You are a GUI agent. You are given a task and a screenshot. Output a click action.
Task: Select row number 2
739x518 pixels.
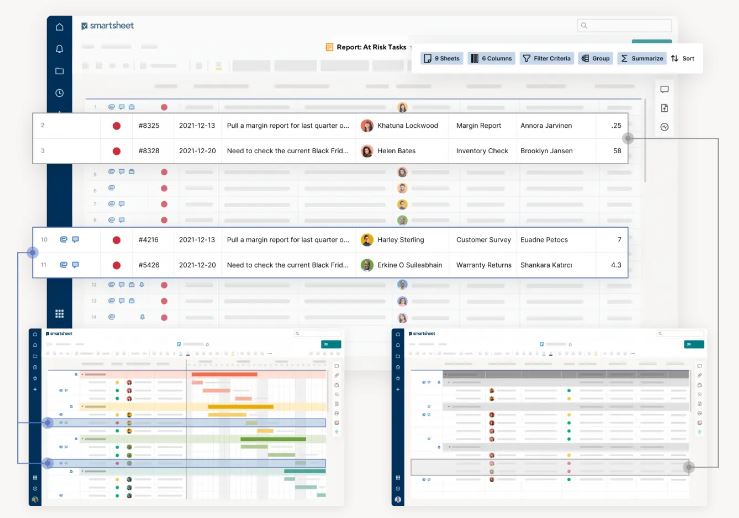click(x=42, y=125)
